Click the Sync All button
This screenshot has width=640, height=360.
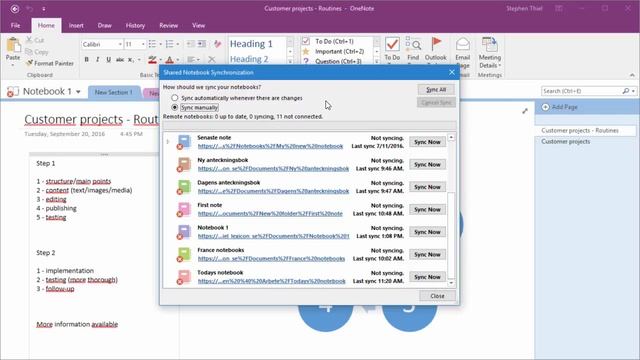(x=436, y=89)
